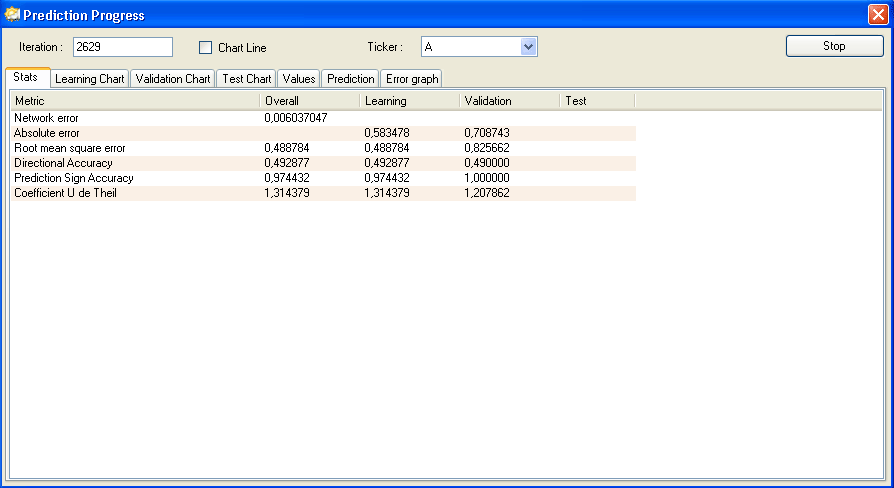This screenshot has width=894, height=488.
Task: Sort by the Learning column header
Action: pos(410,101)
